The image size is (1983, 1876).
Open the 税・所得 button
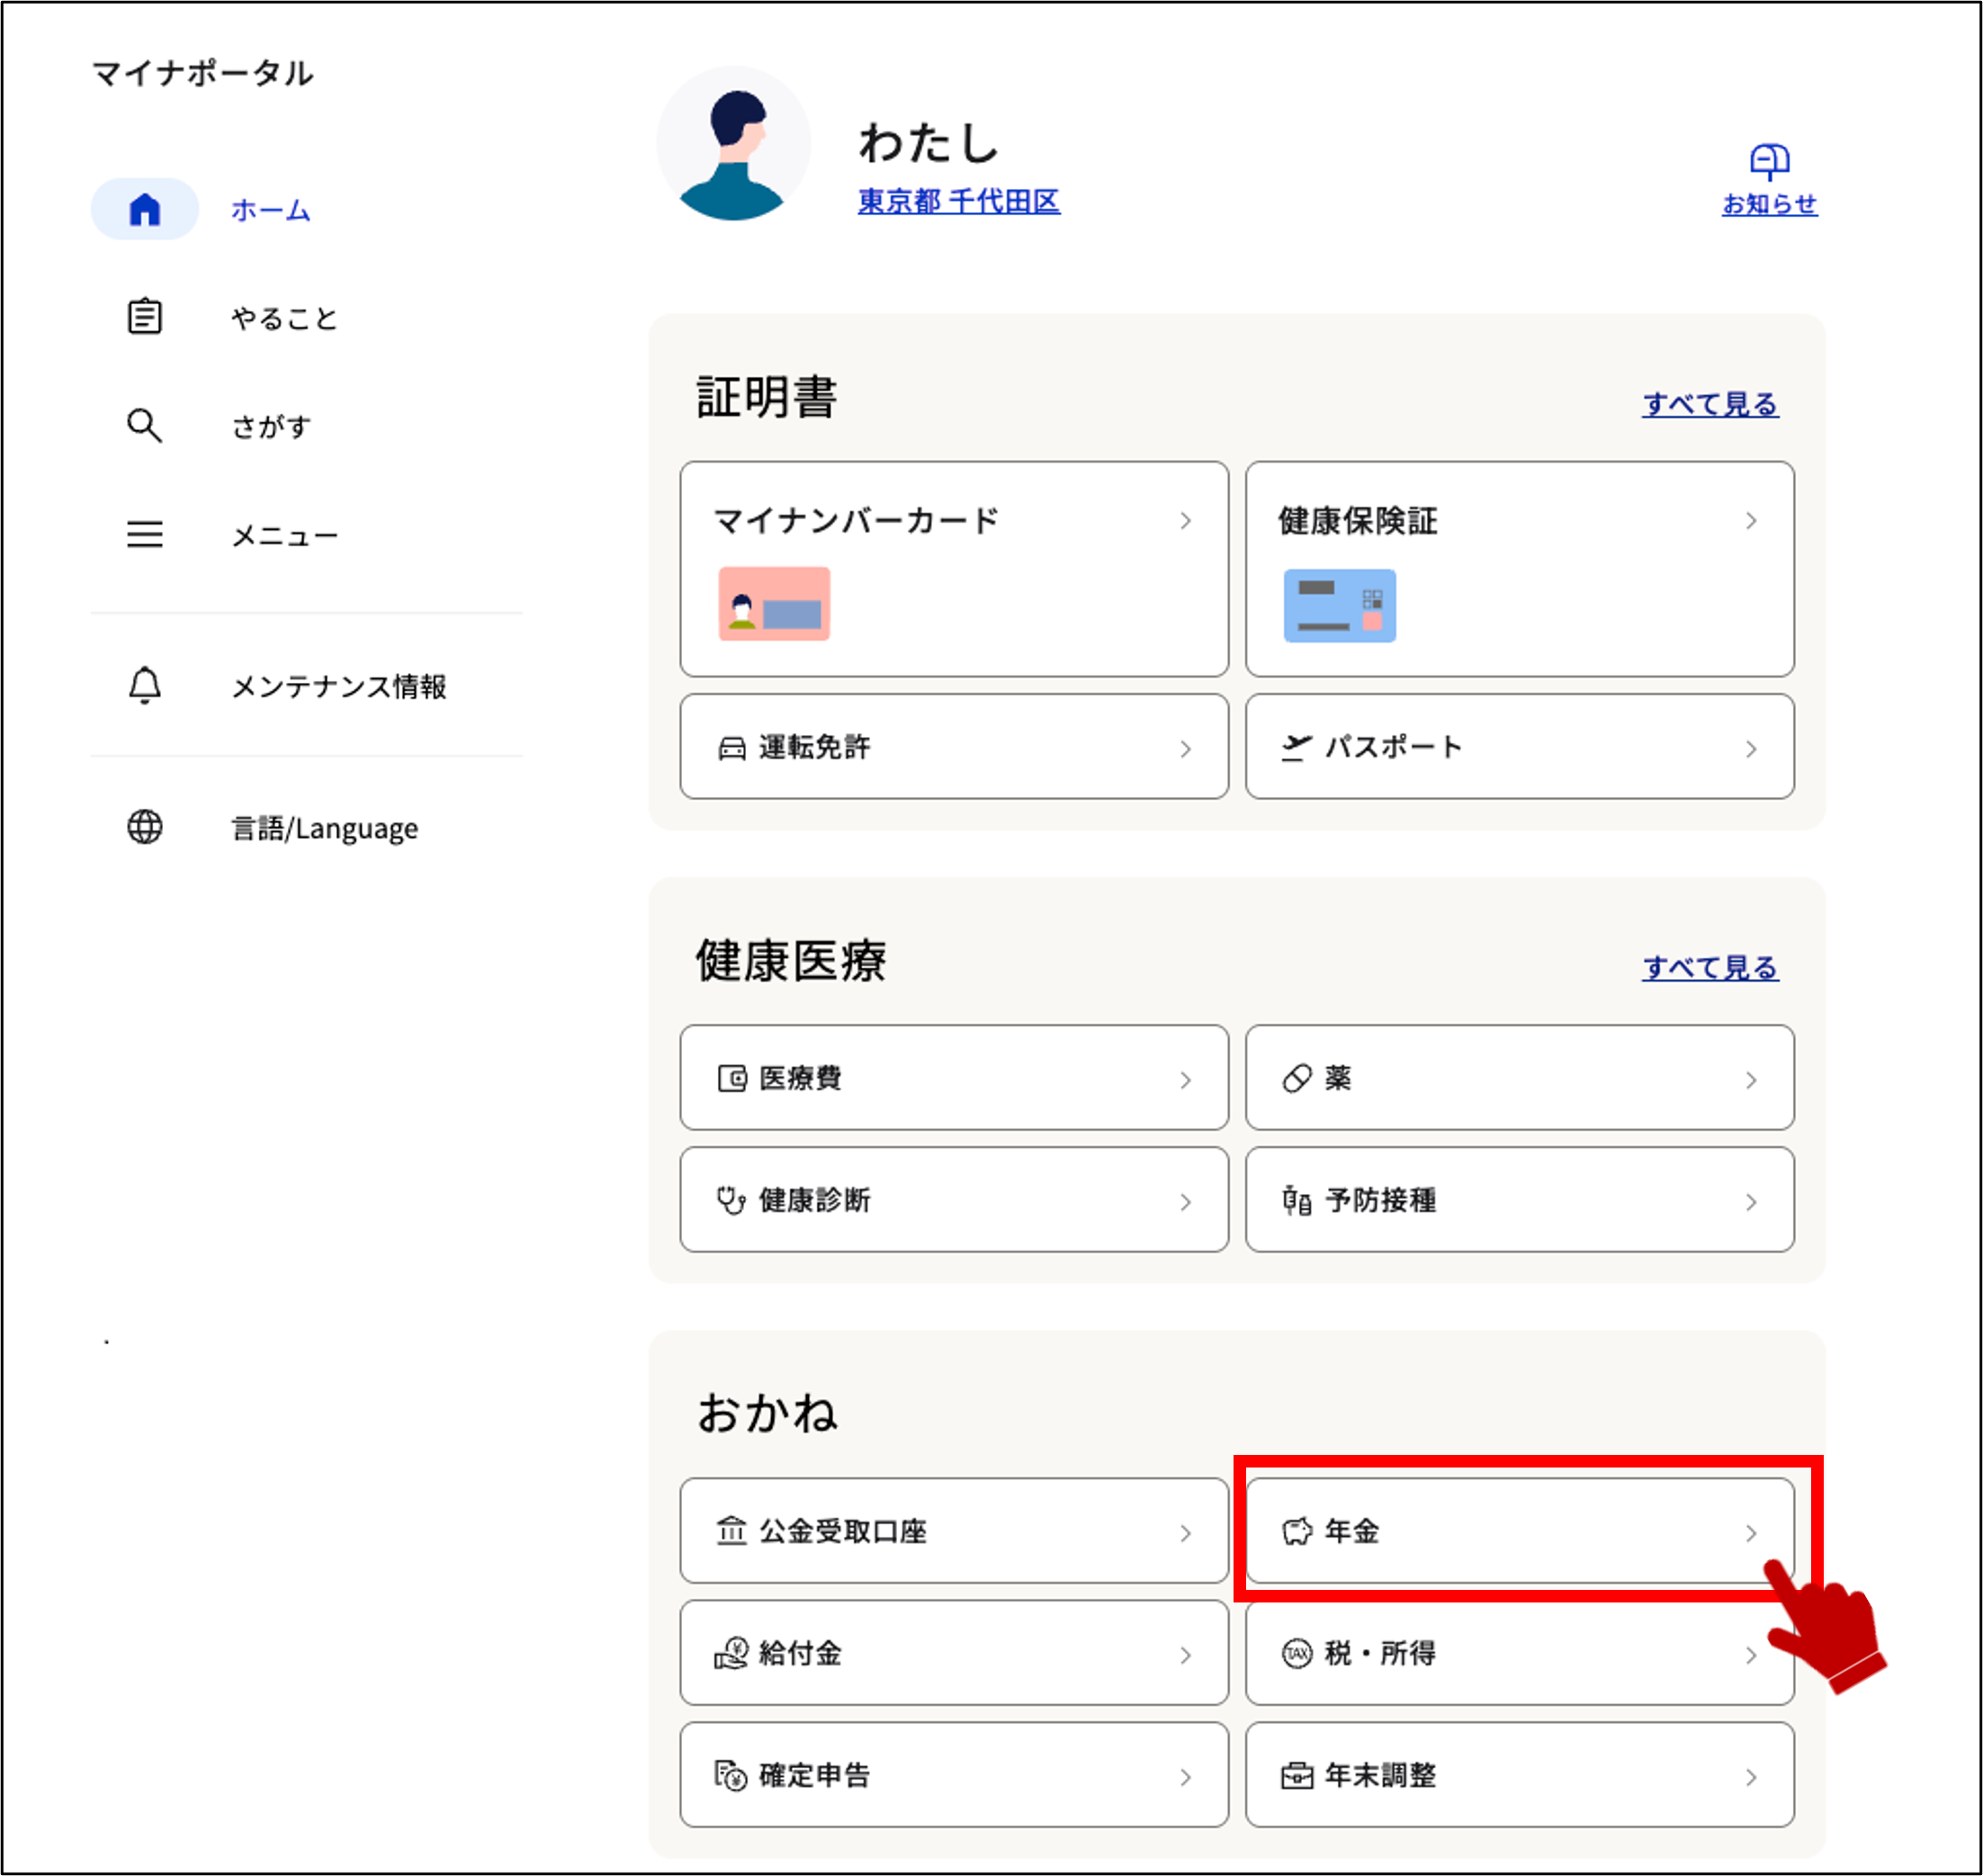(1519, 1653)
